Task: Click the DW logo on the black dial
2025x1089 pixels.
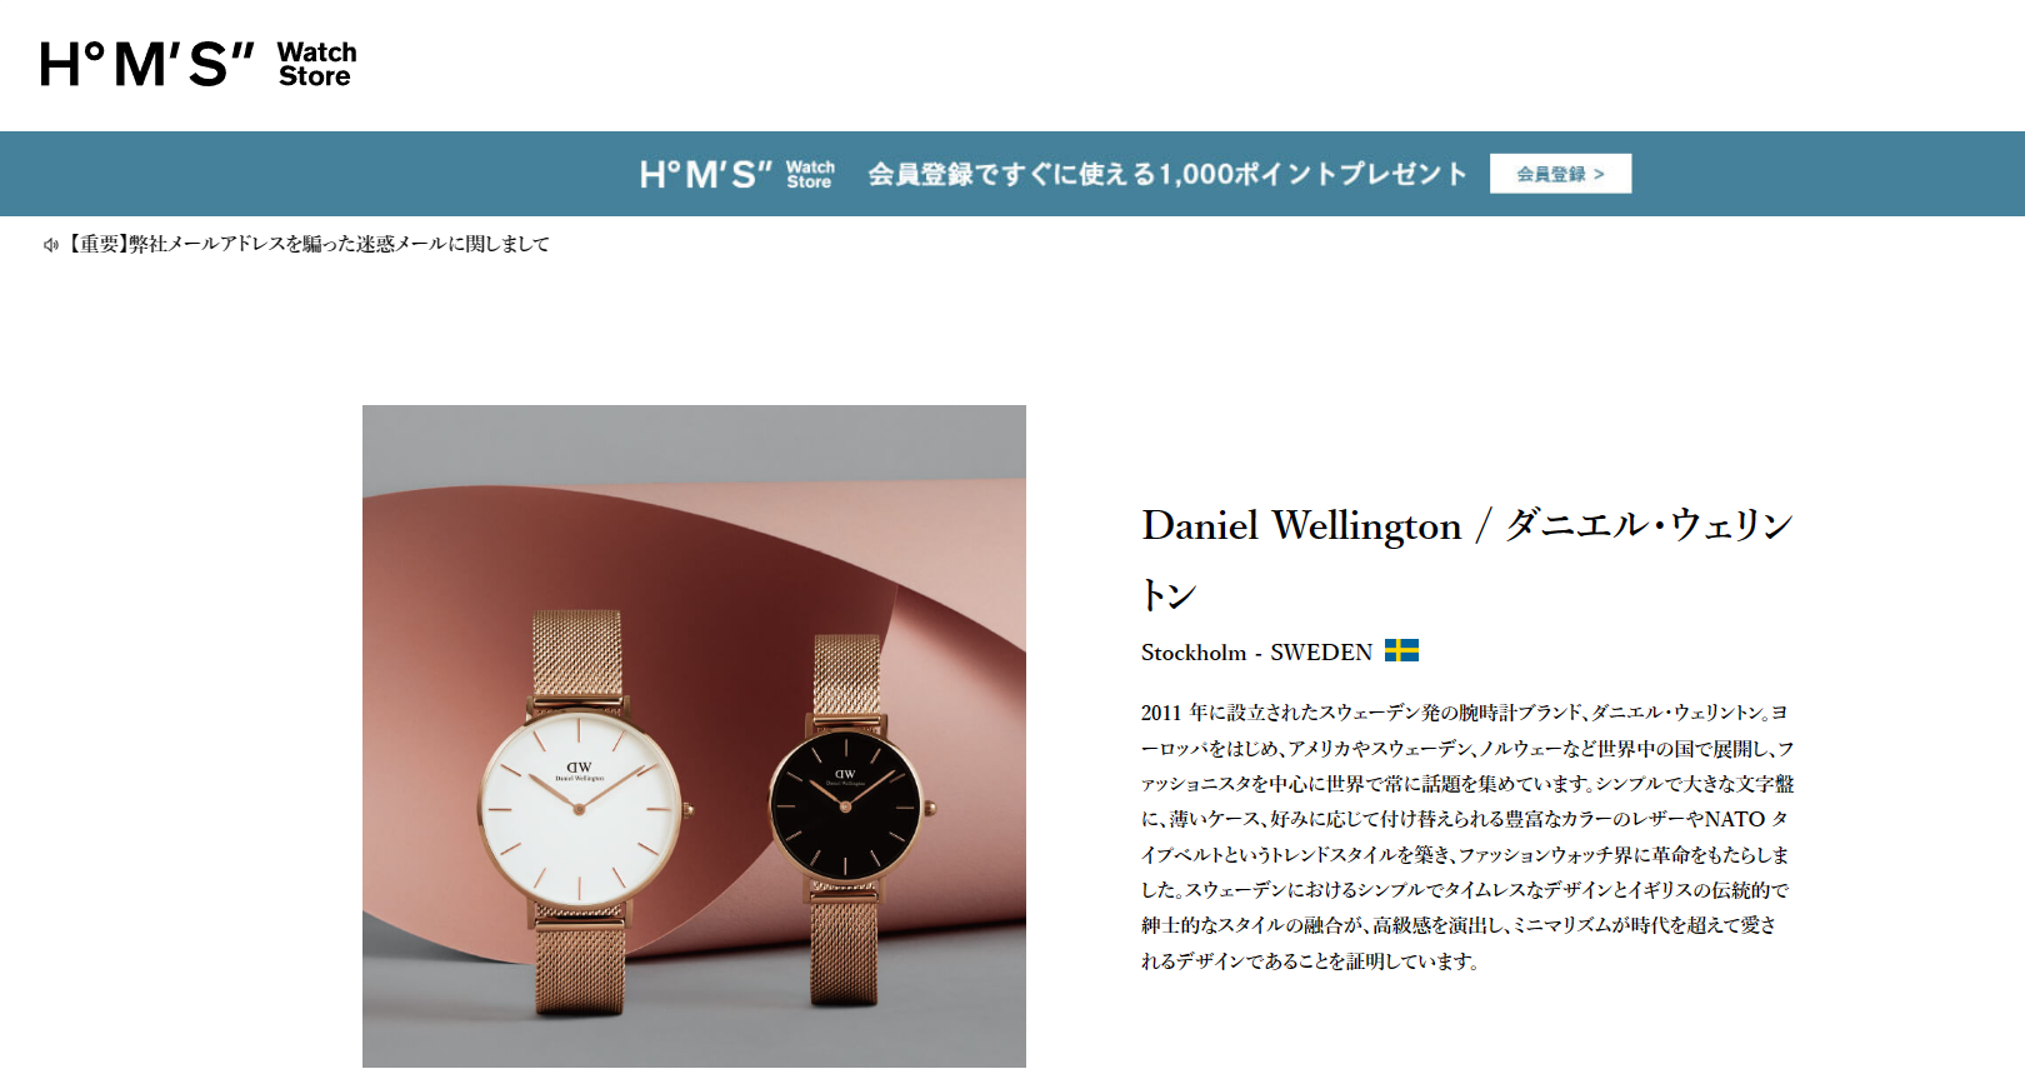Action: pyautogui.click(x=845, y=774)
